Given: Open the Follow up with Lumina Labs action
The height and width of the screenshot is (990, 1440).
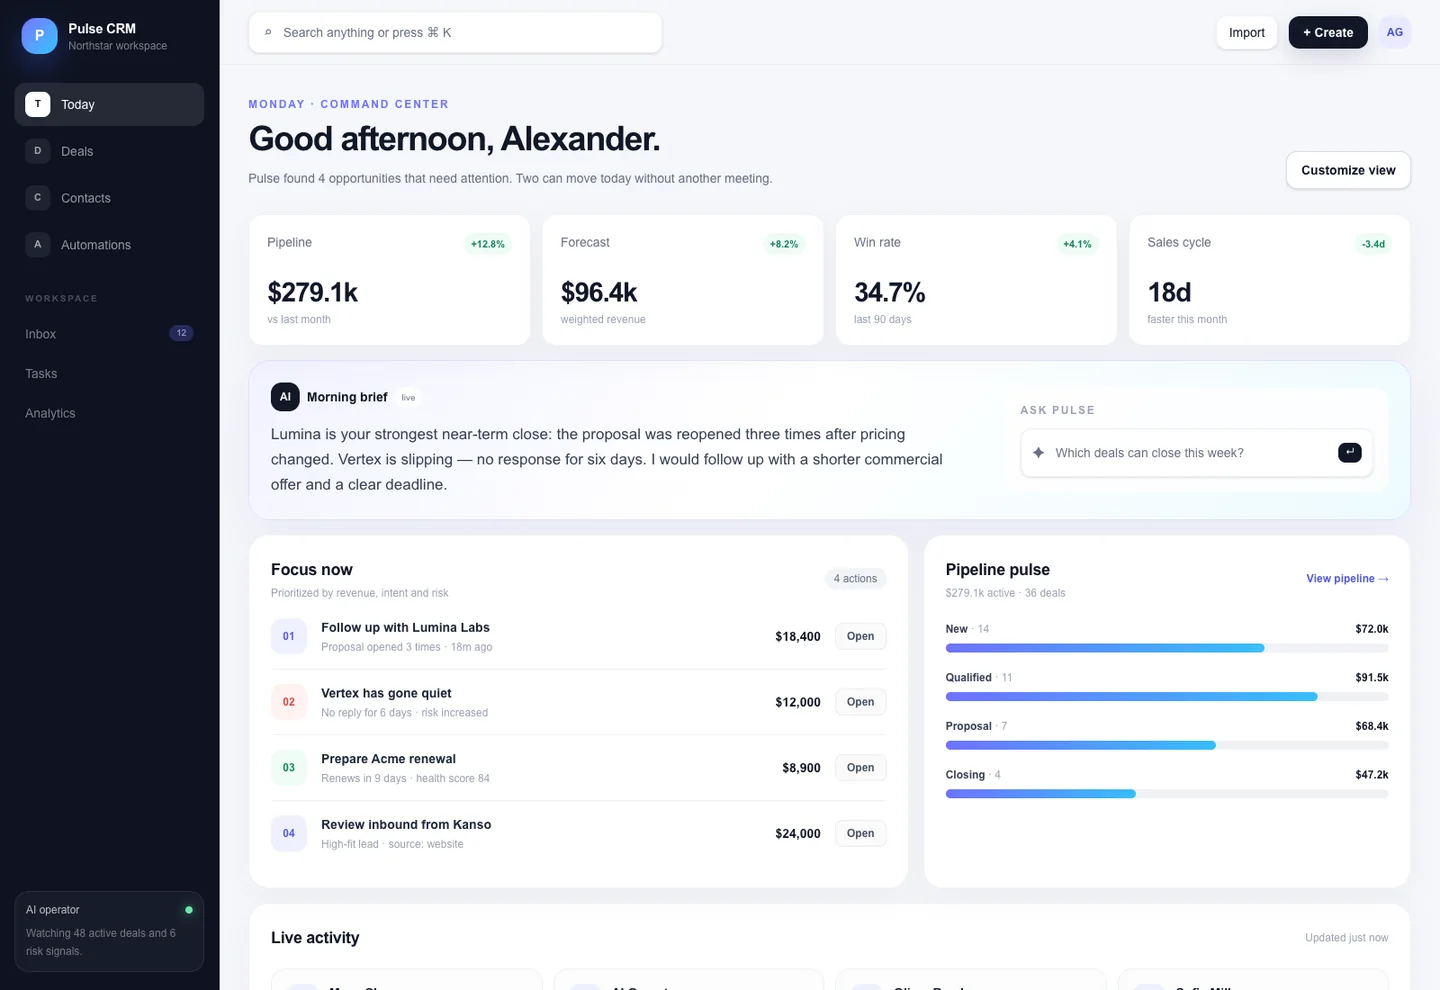Looking at the screenshot, I should tap(860, 636).
